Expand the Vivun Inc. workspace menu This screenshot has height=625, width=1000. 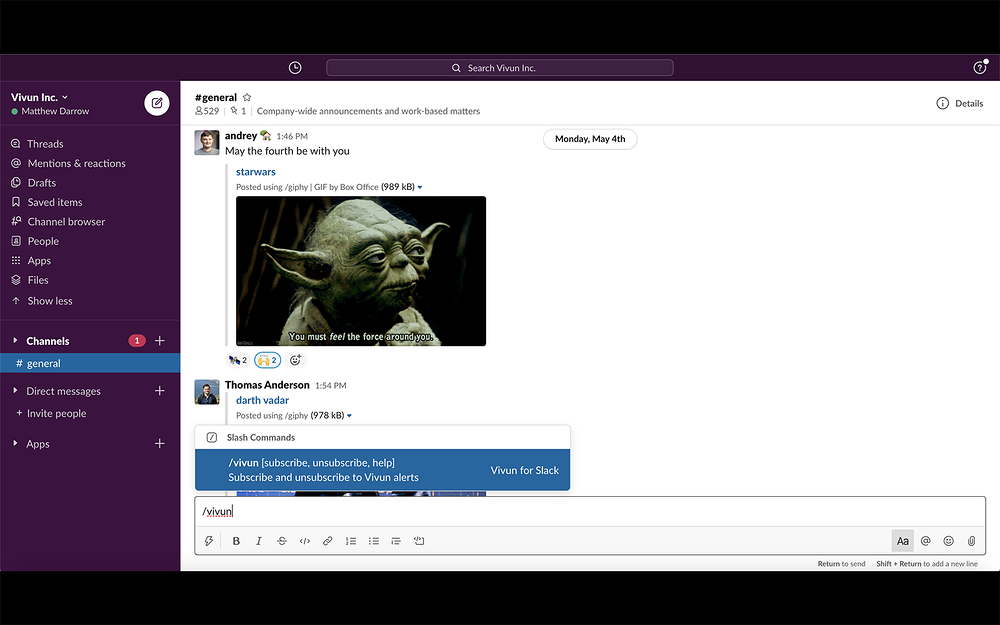tap(40, 97)
